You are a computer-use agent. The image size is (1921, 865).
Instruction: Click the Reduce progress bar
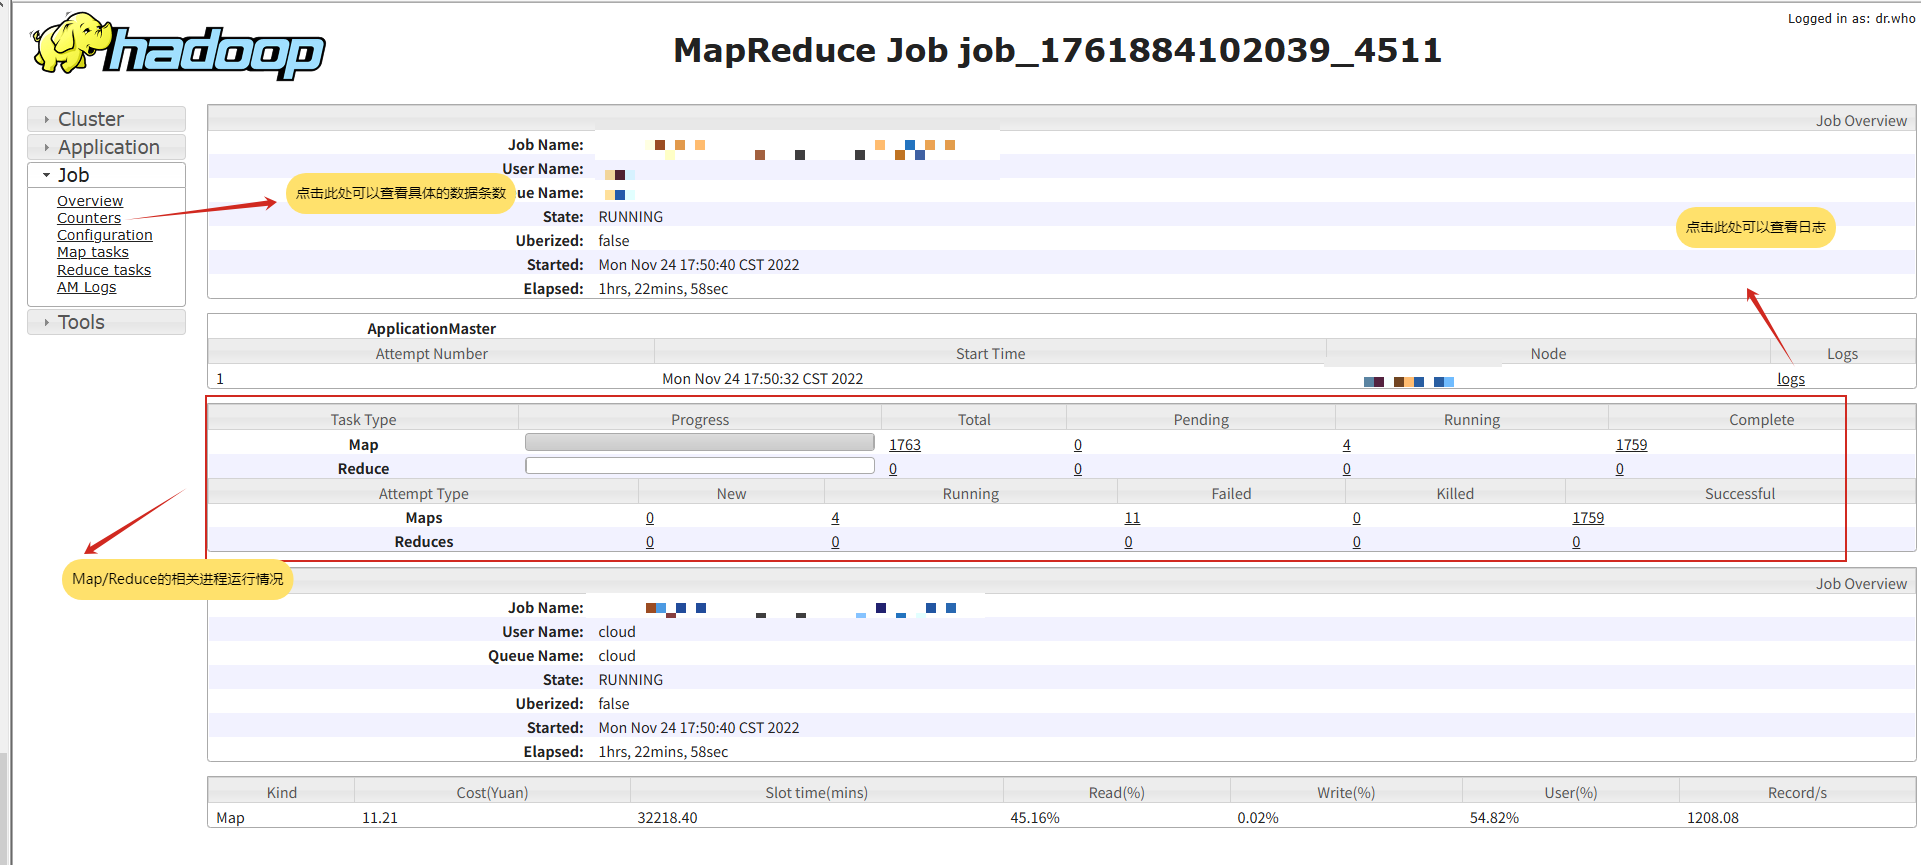(699, 466)
